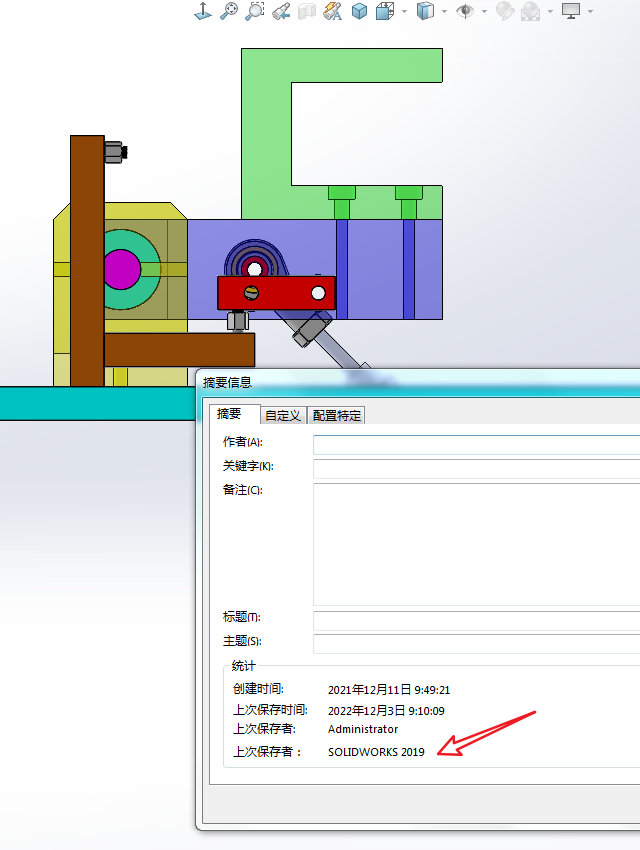This screenshot has height=850, width=640.
Task: Expand the Apply Scene dropdown arrow
Action: (x=550, y=11)
